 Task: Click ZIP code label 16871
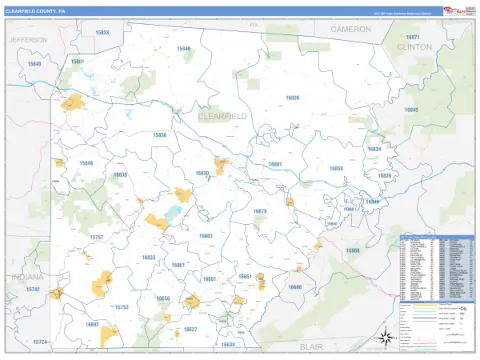point(412,37)
